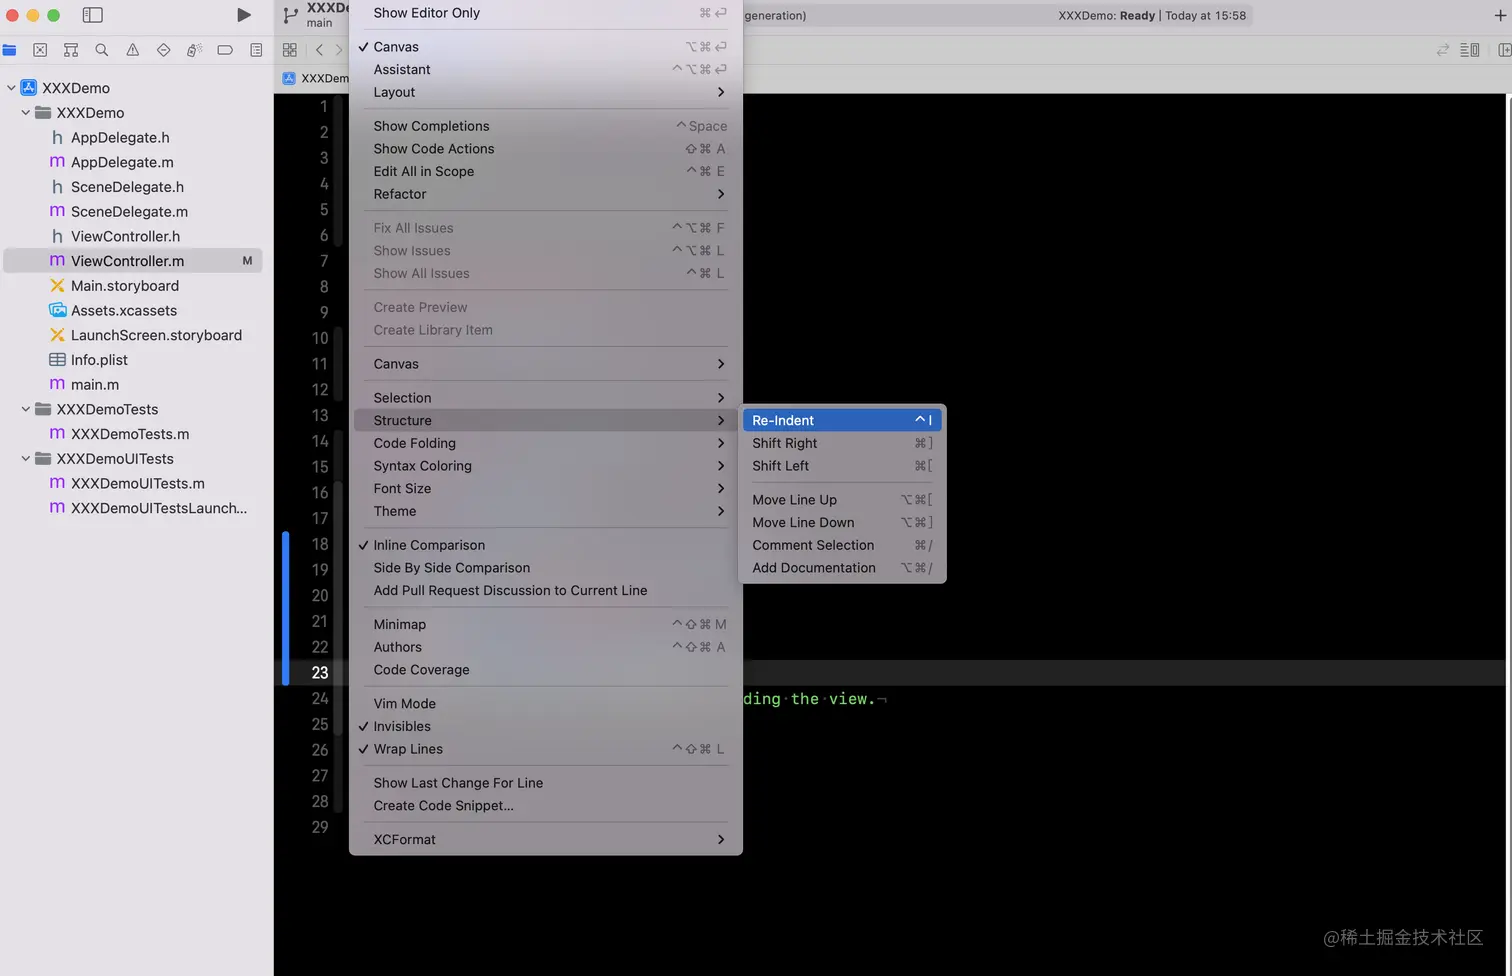Image resolution: width=1512 pixels, height=976 pixels.
Task: Open the Theme submenu
Action: point(545,511)
